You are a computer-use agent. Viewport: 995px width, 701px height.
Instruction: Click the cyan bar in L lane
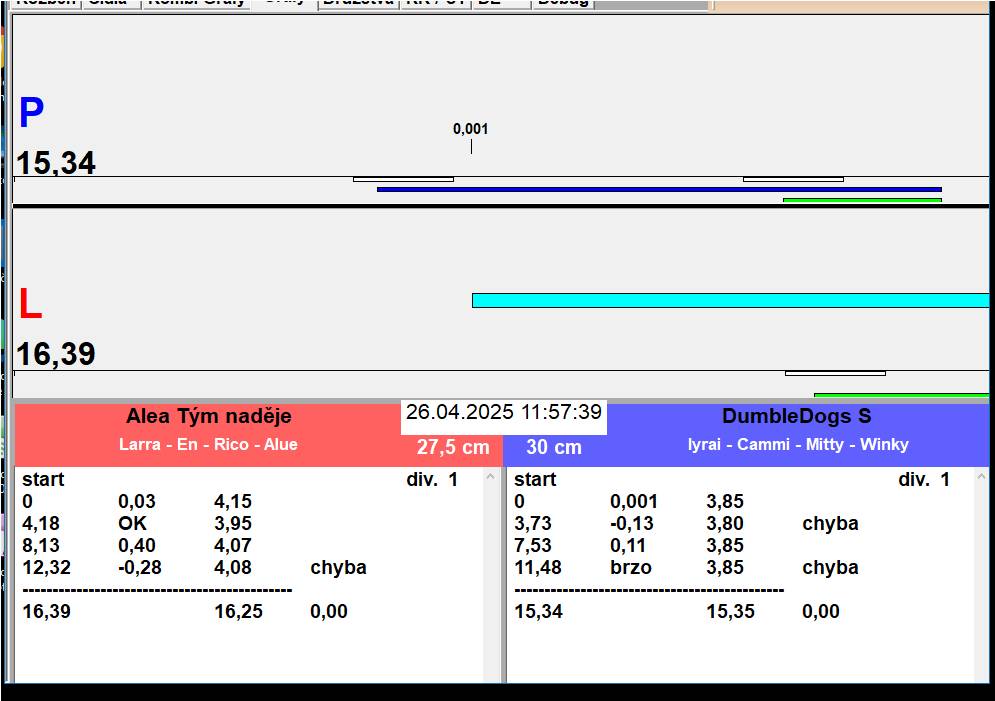coord(730,300)
